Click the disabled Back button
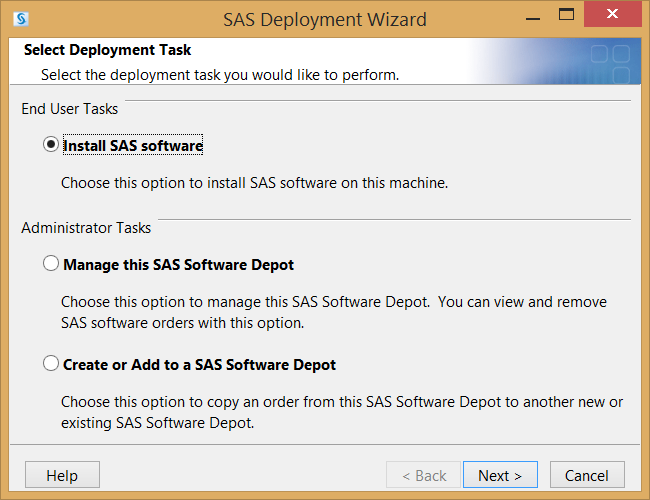The height and width of the screenshot is (500, 650). coord(424,475)
